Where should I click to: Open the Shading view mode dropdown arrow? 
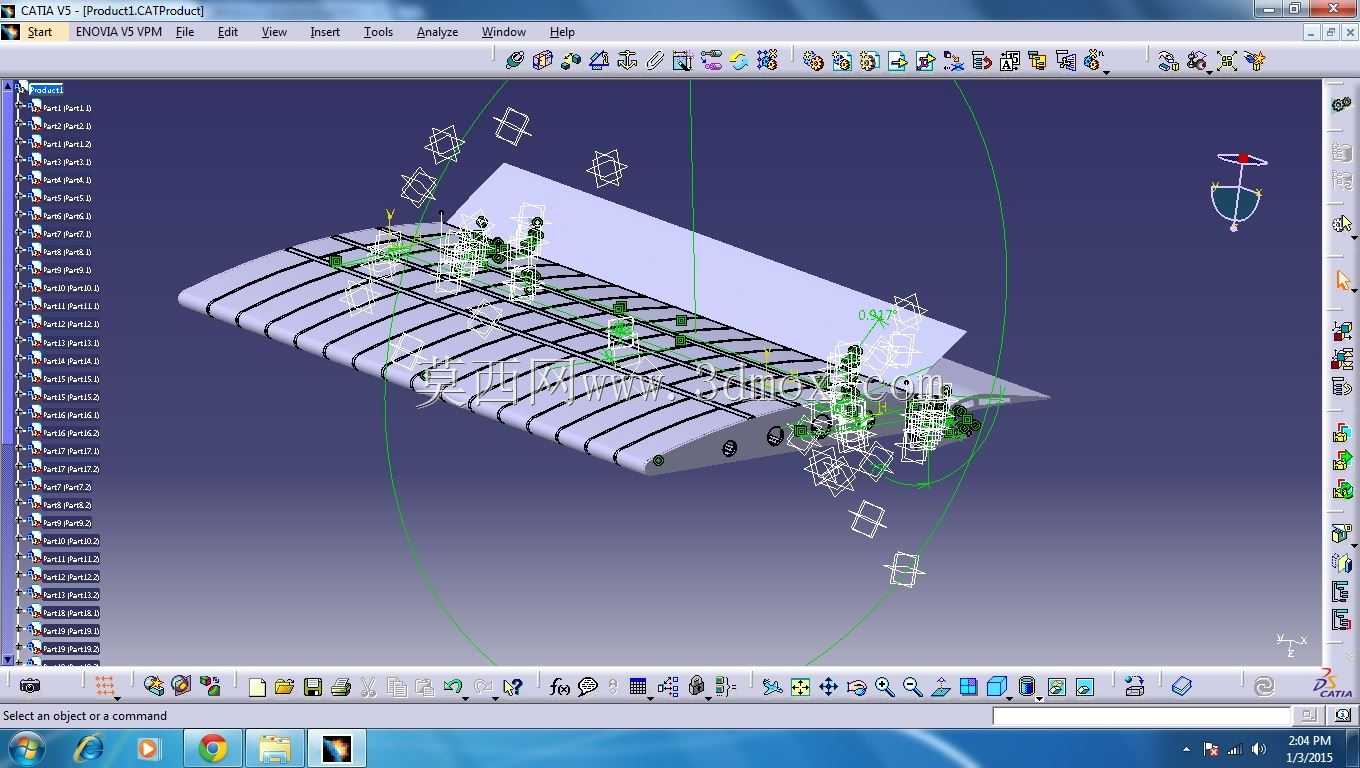point(1040,697)
